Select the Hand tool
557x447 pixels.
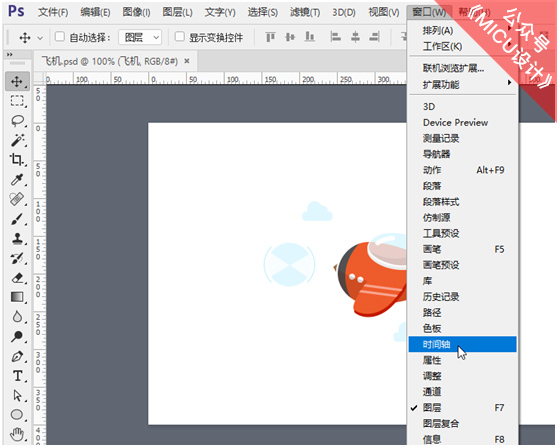17,434
